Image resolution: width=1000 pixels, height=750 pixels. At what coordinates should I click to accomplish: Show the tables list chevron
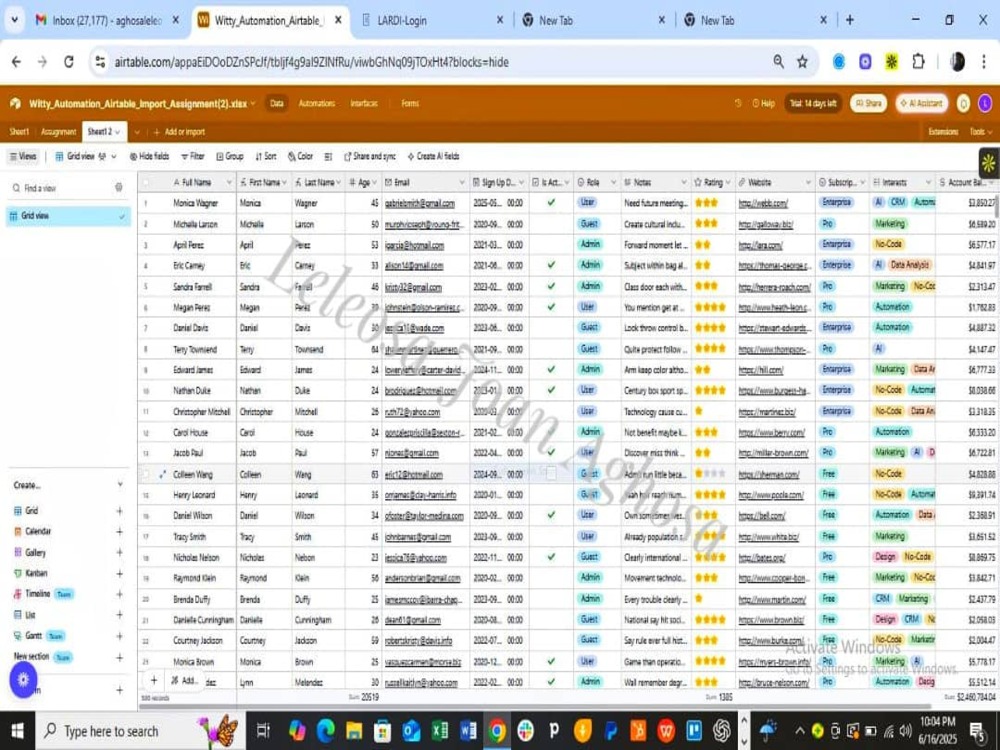(x=136, y=132)
